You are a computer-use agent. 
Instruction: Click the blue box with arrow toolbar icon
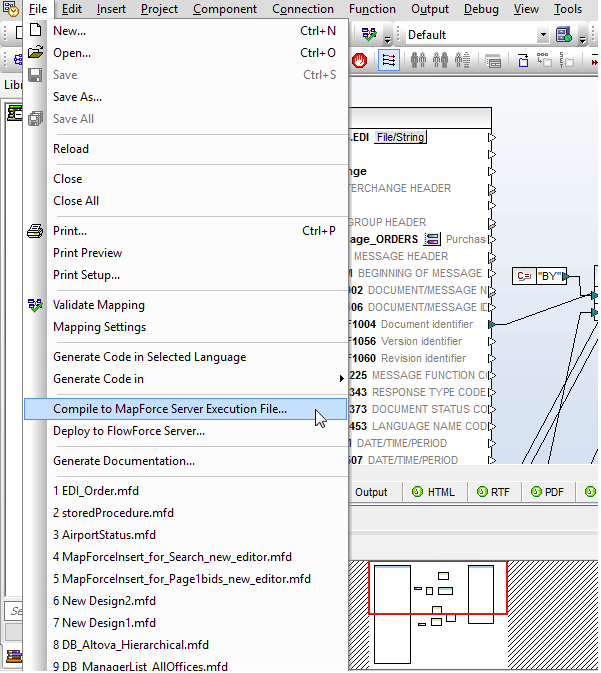point(523,61)
